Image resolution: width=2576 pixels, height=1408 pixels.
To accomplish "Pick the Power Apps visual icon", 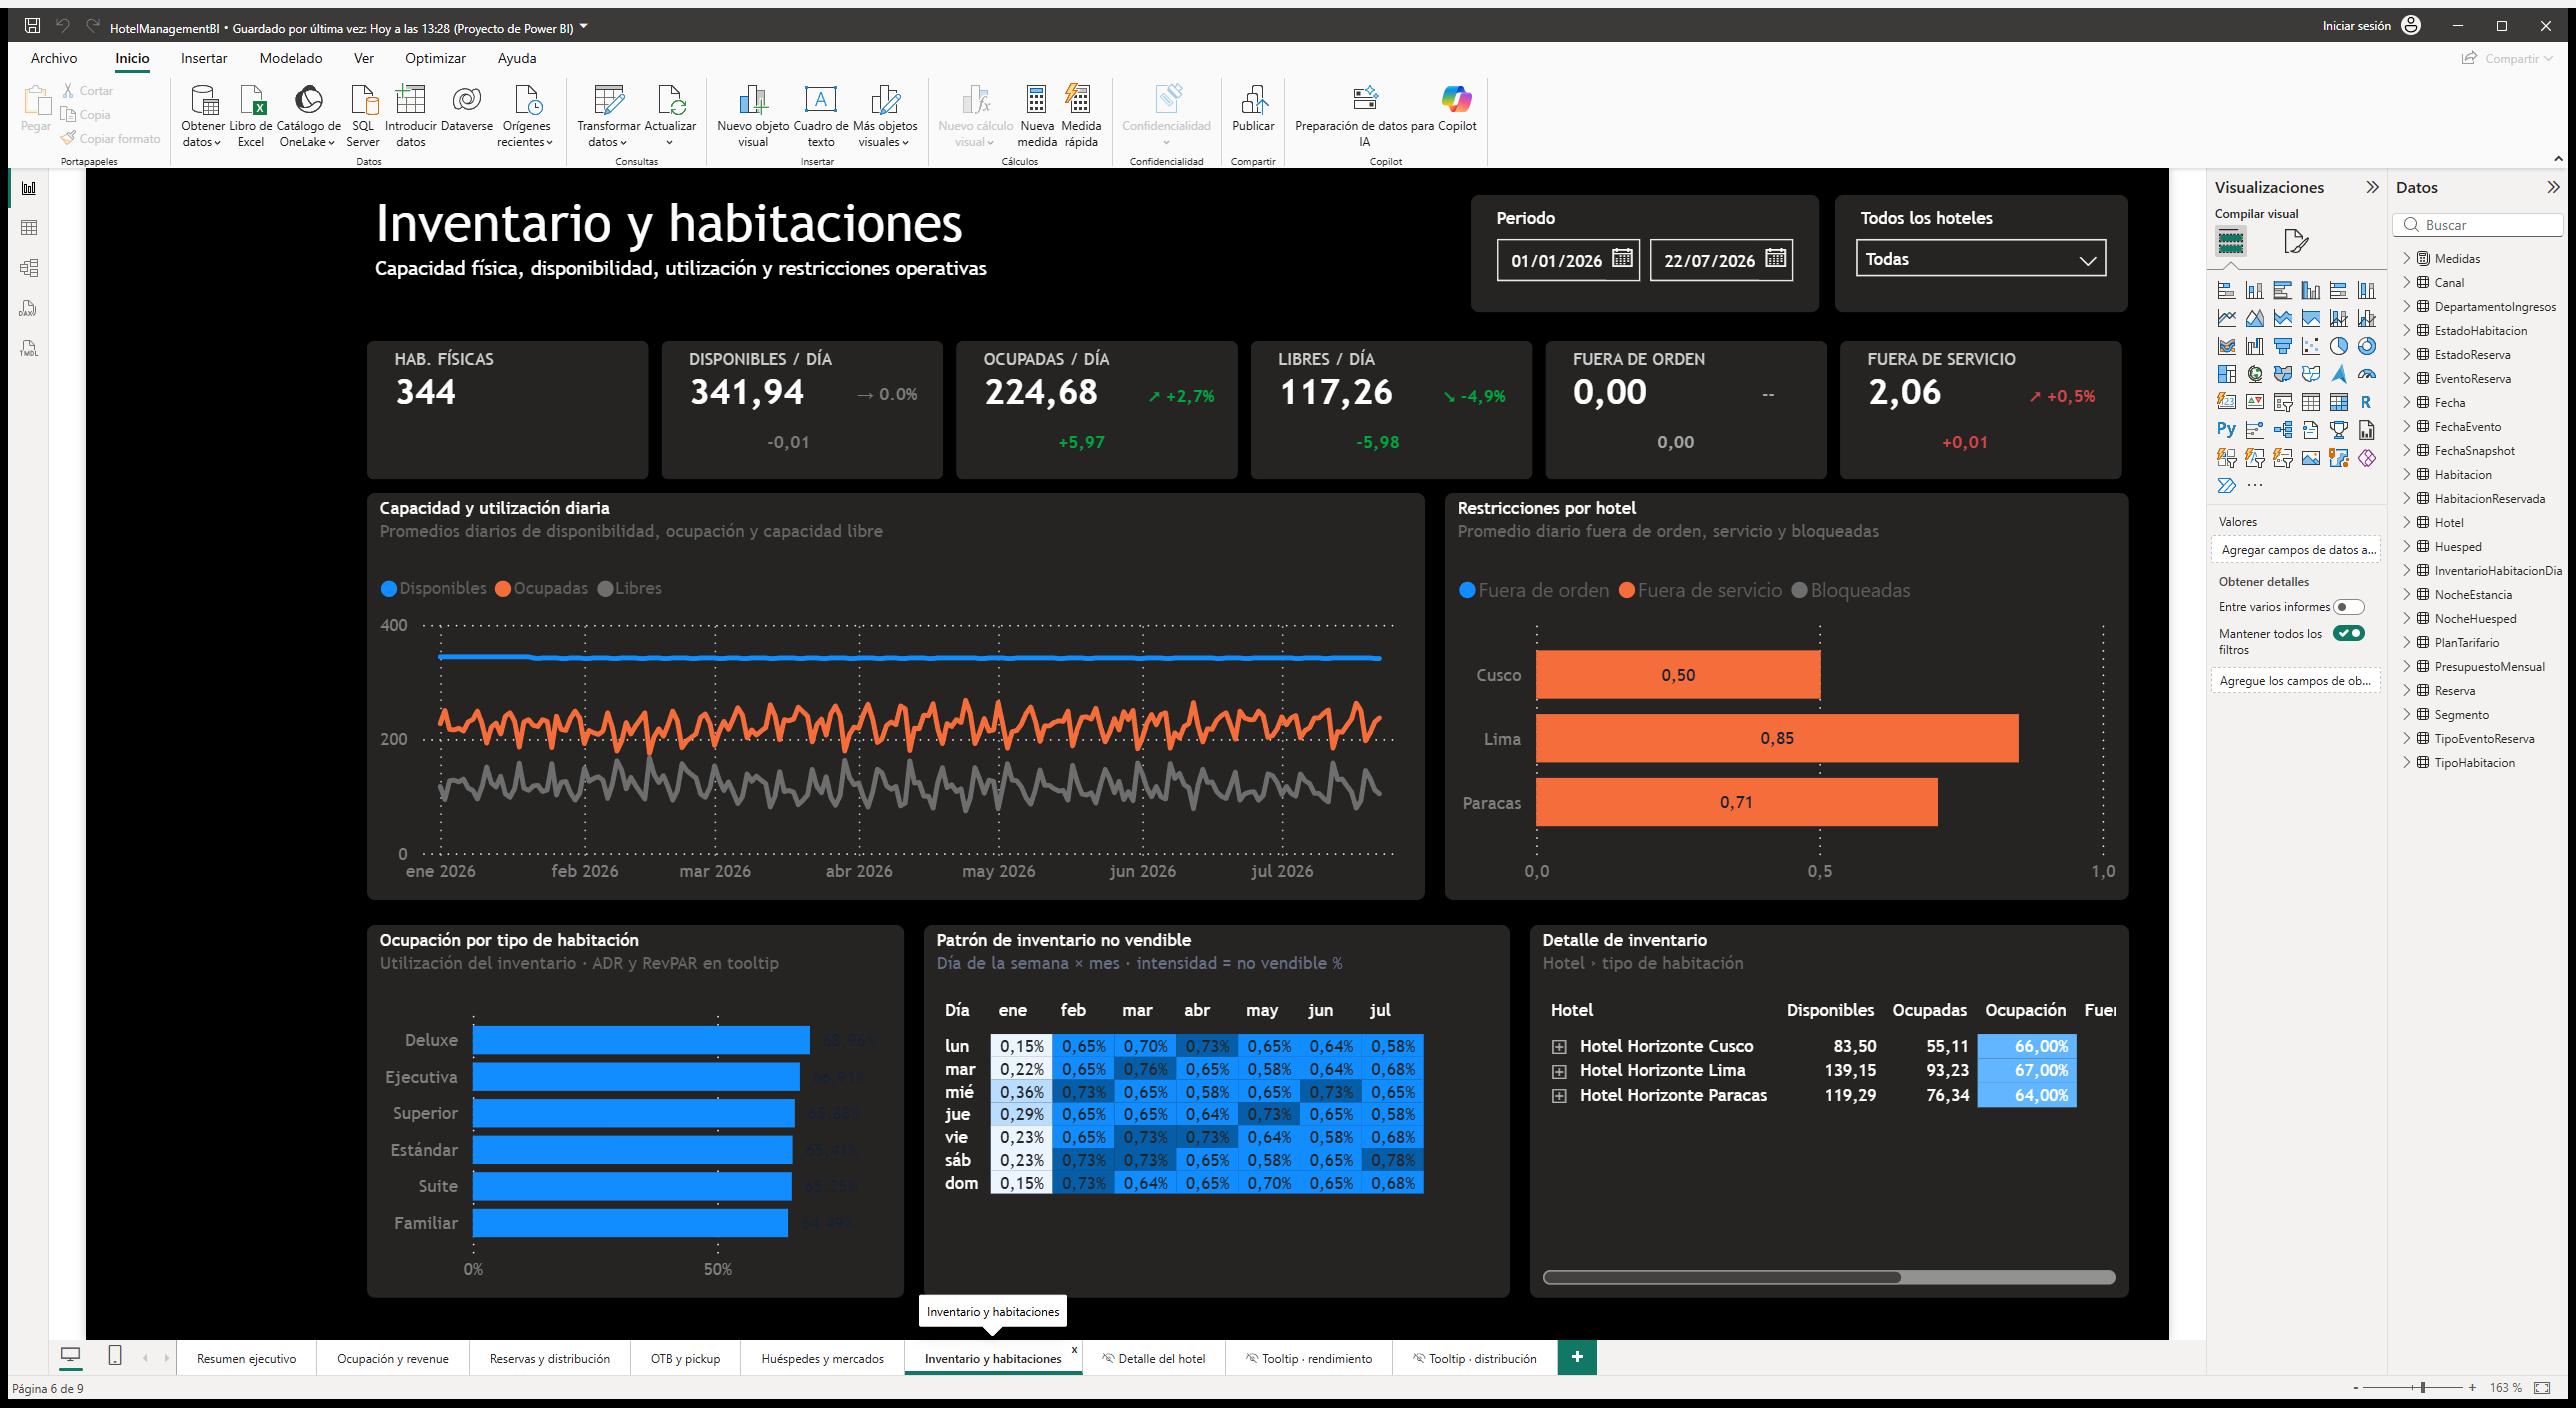I will 2366,458.
